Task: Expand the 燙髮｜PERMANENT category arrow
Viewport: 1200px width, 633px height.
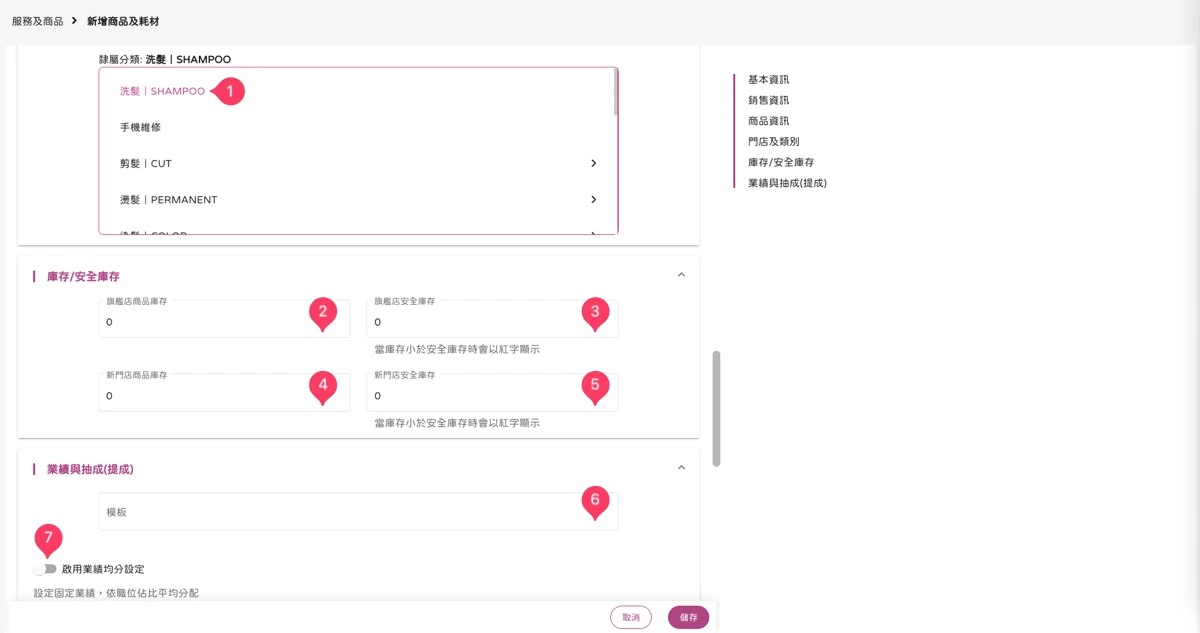Action: [x=593, y=199]
